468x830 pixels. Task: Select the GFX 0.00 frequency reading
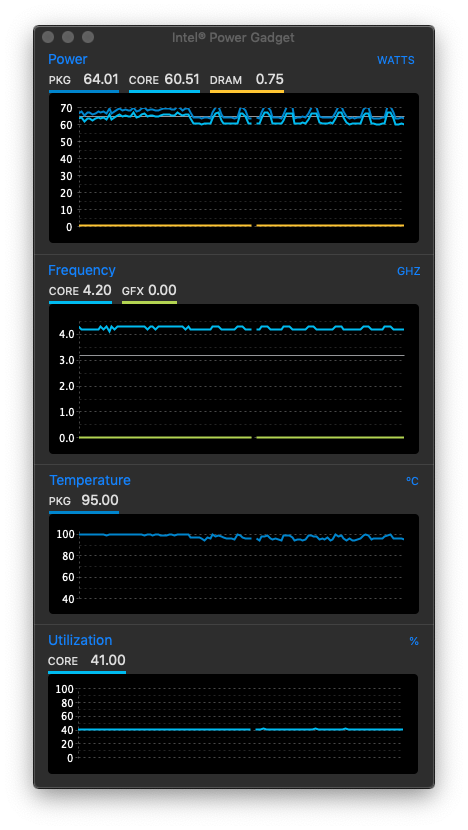coord(149,291)
